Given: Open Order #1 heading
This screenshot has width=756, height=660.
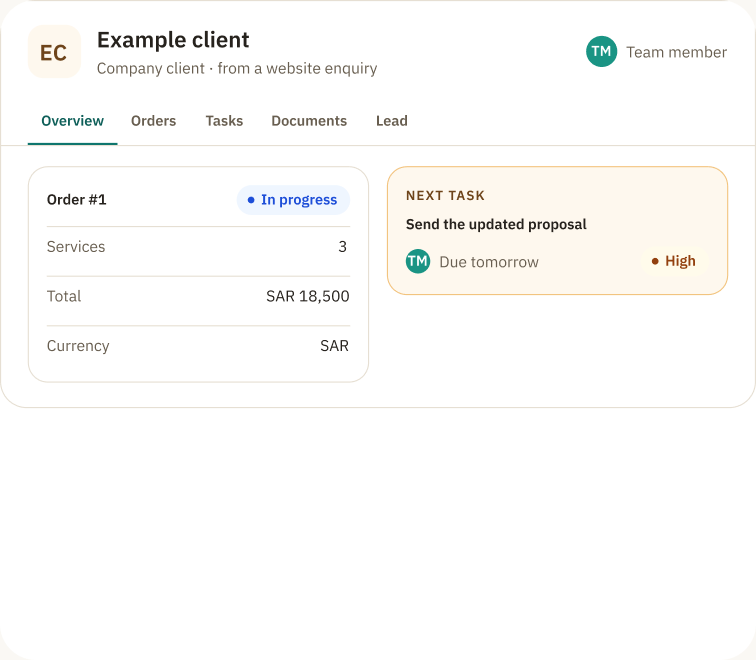Looking at the screenshot, I should 77,200.
